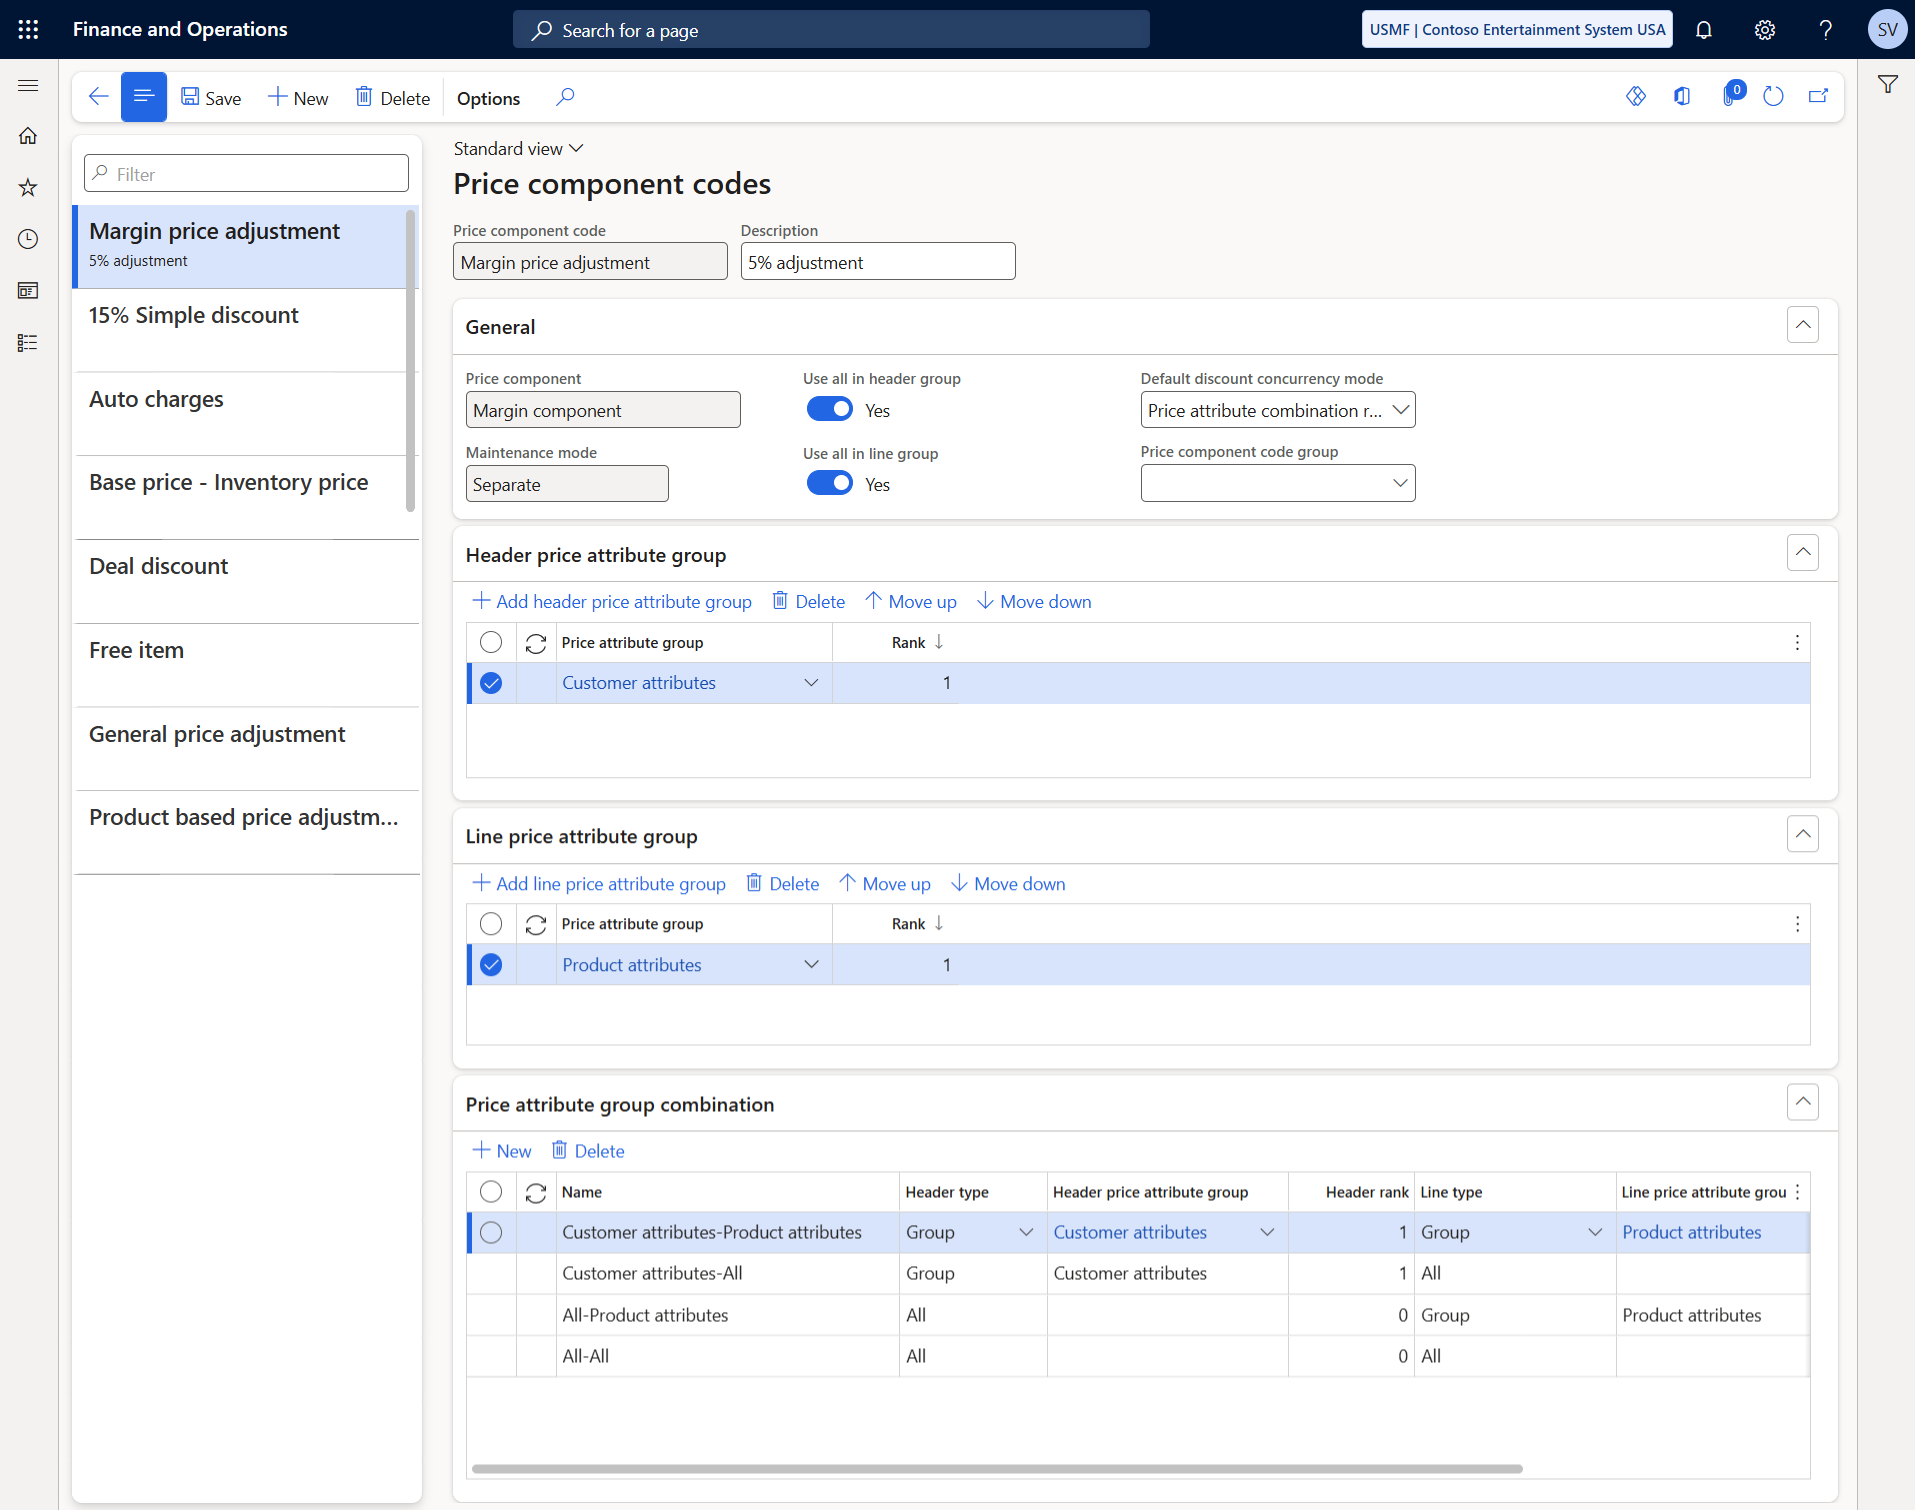Click Move up in header attribute group
Viewport: 1915px width, 1510px height.
910,602
